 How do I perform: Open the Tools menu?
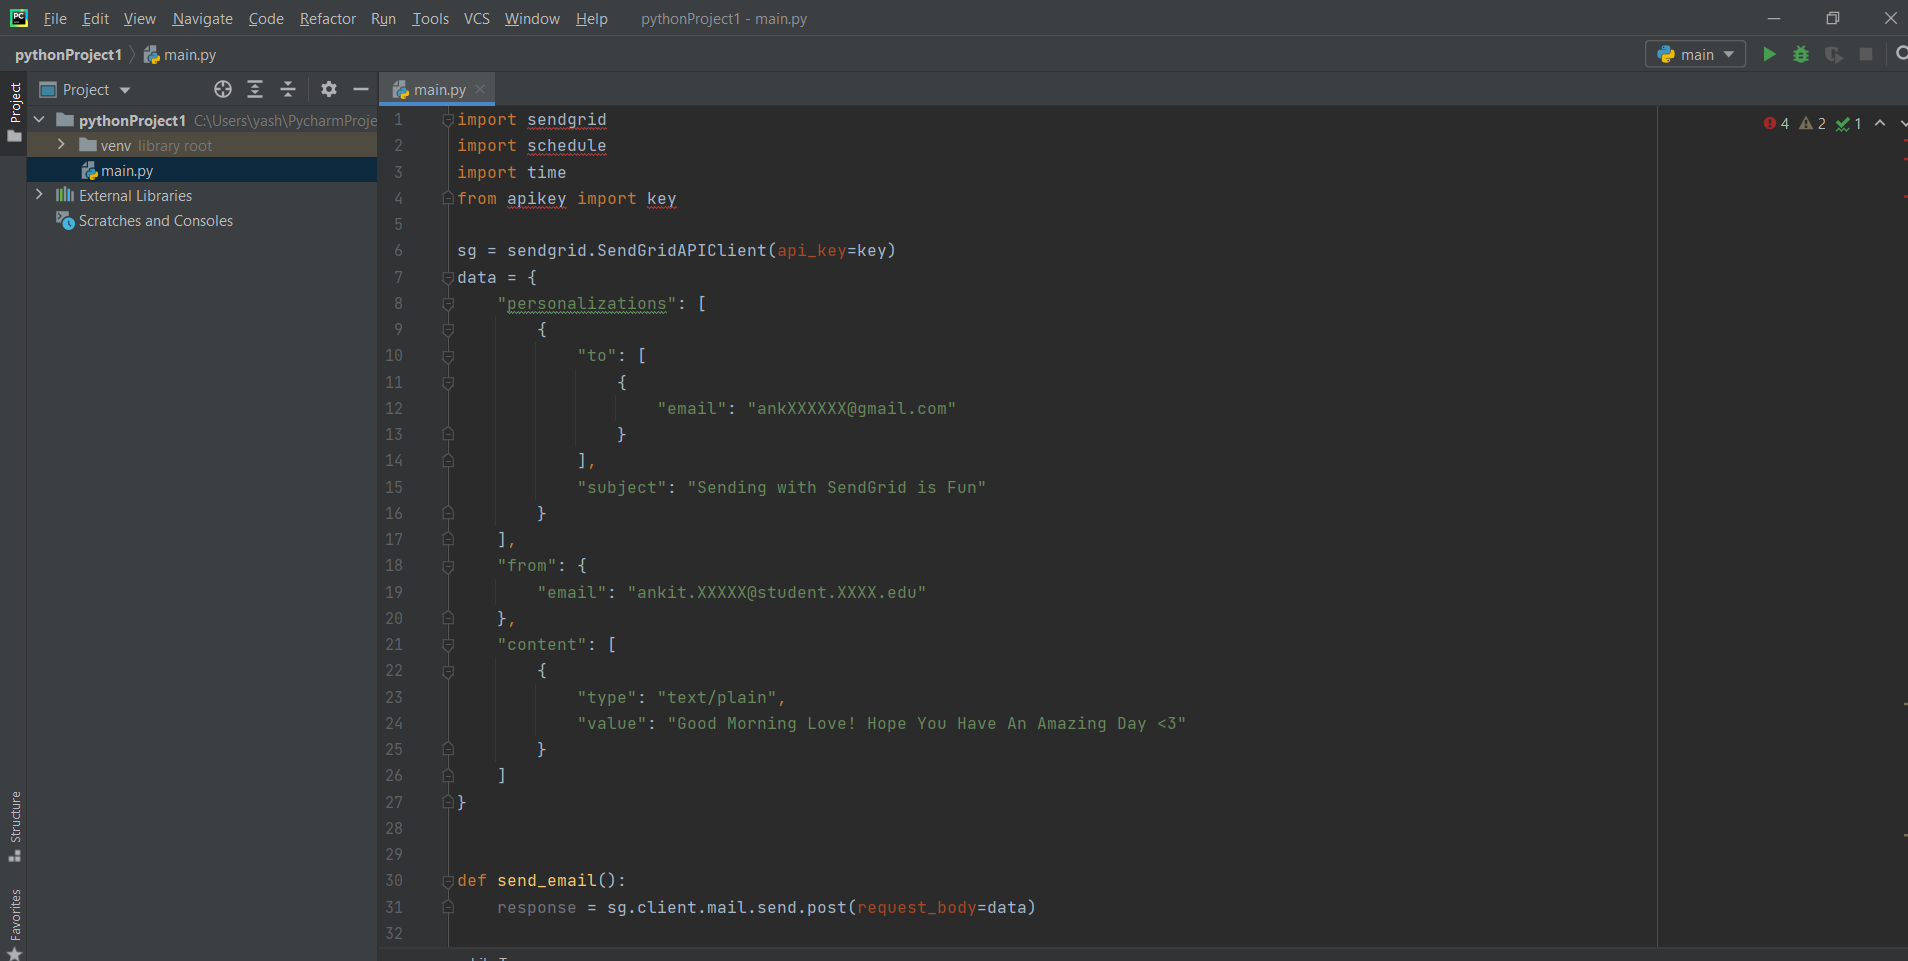coord(431,19)
